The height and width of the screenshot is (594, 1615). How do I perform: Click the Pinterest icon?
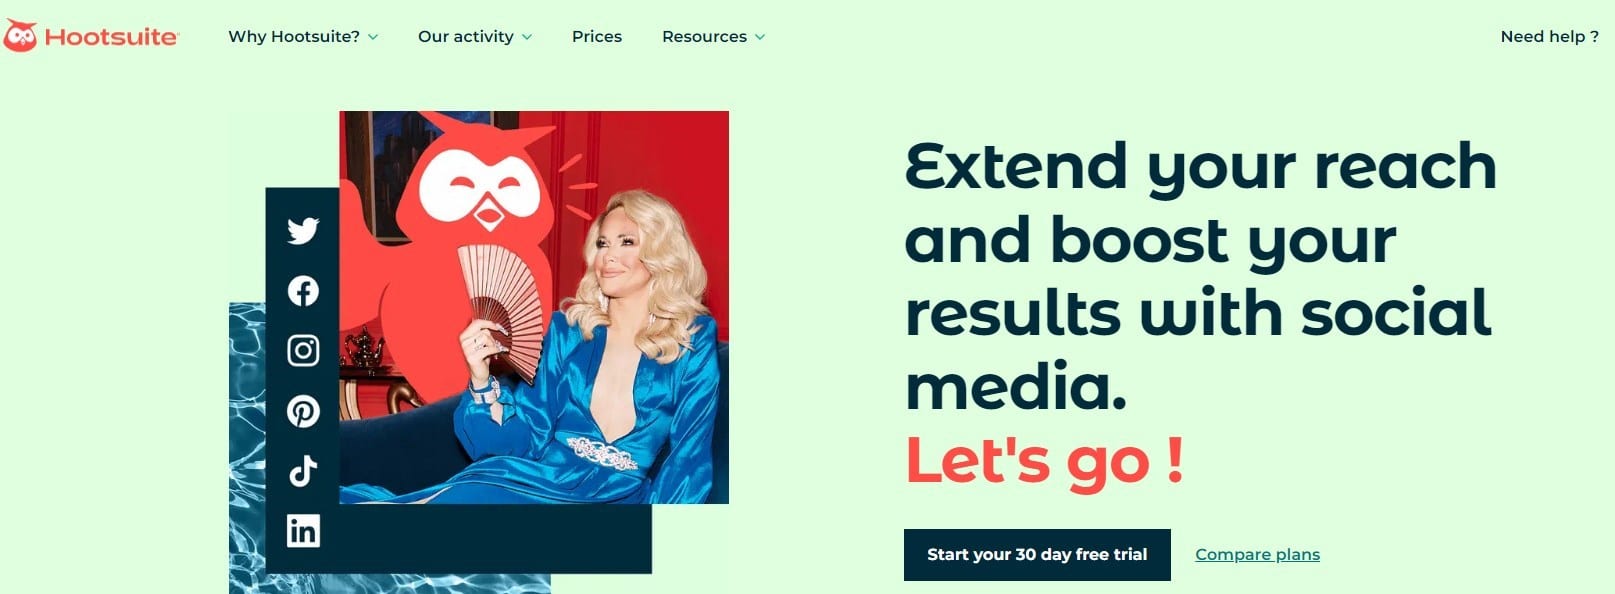pos(303,411)
